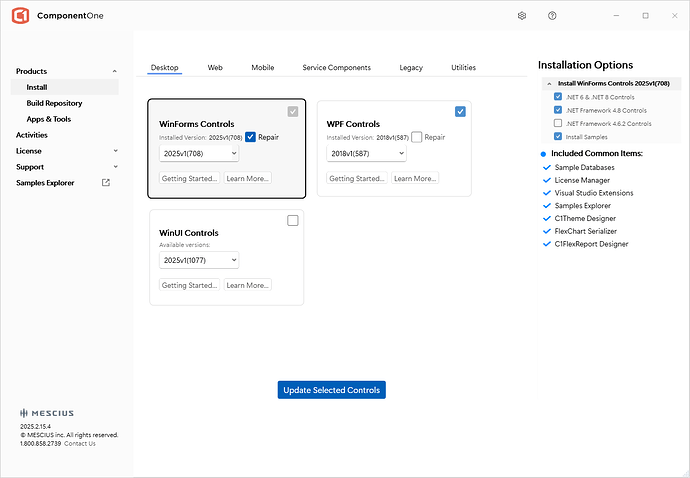Screen dimensions: 690x478
Task: Open help via question mark icon
Action: tap(552, 16)
